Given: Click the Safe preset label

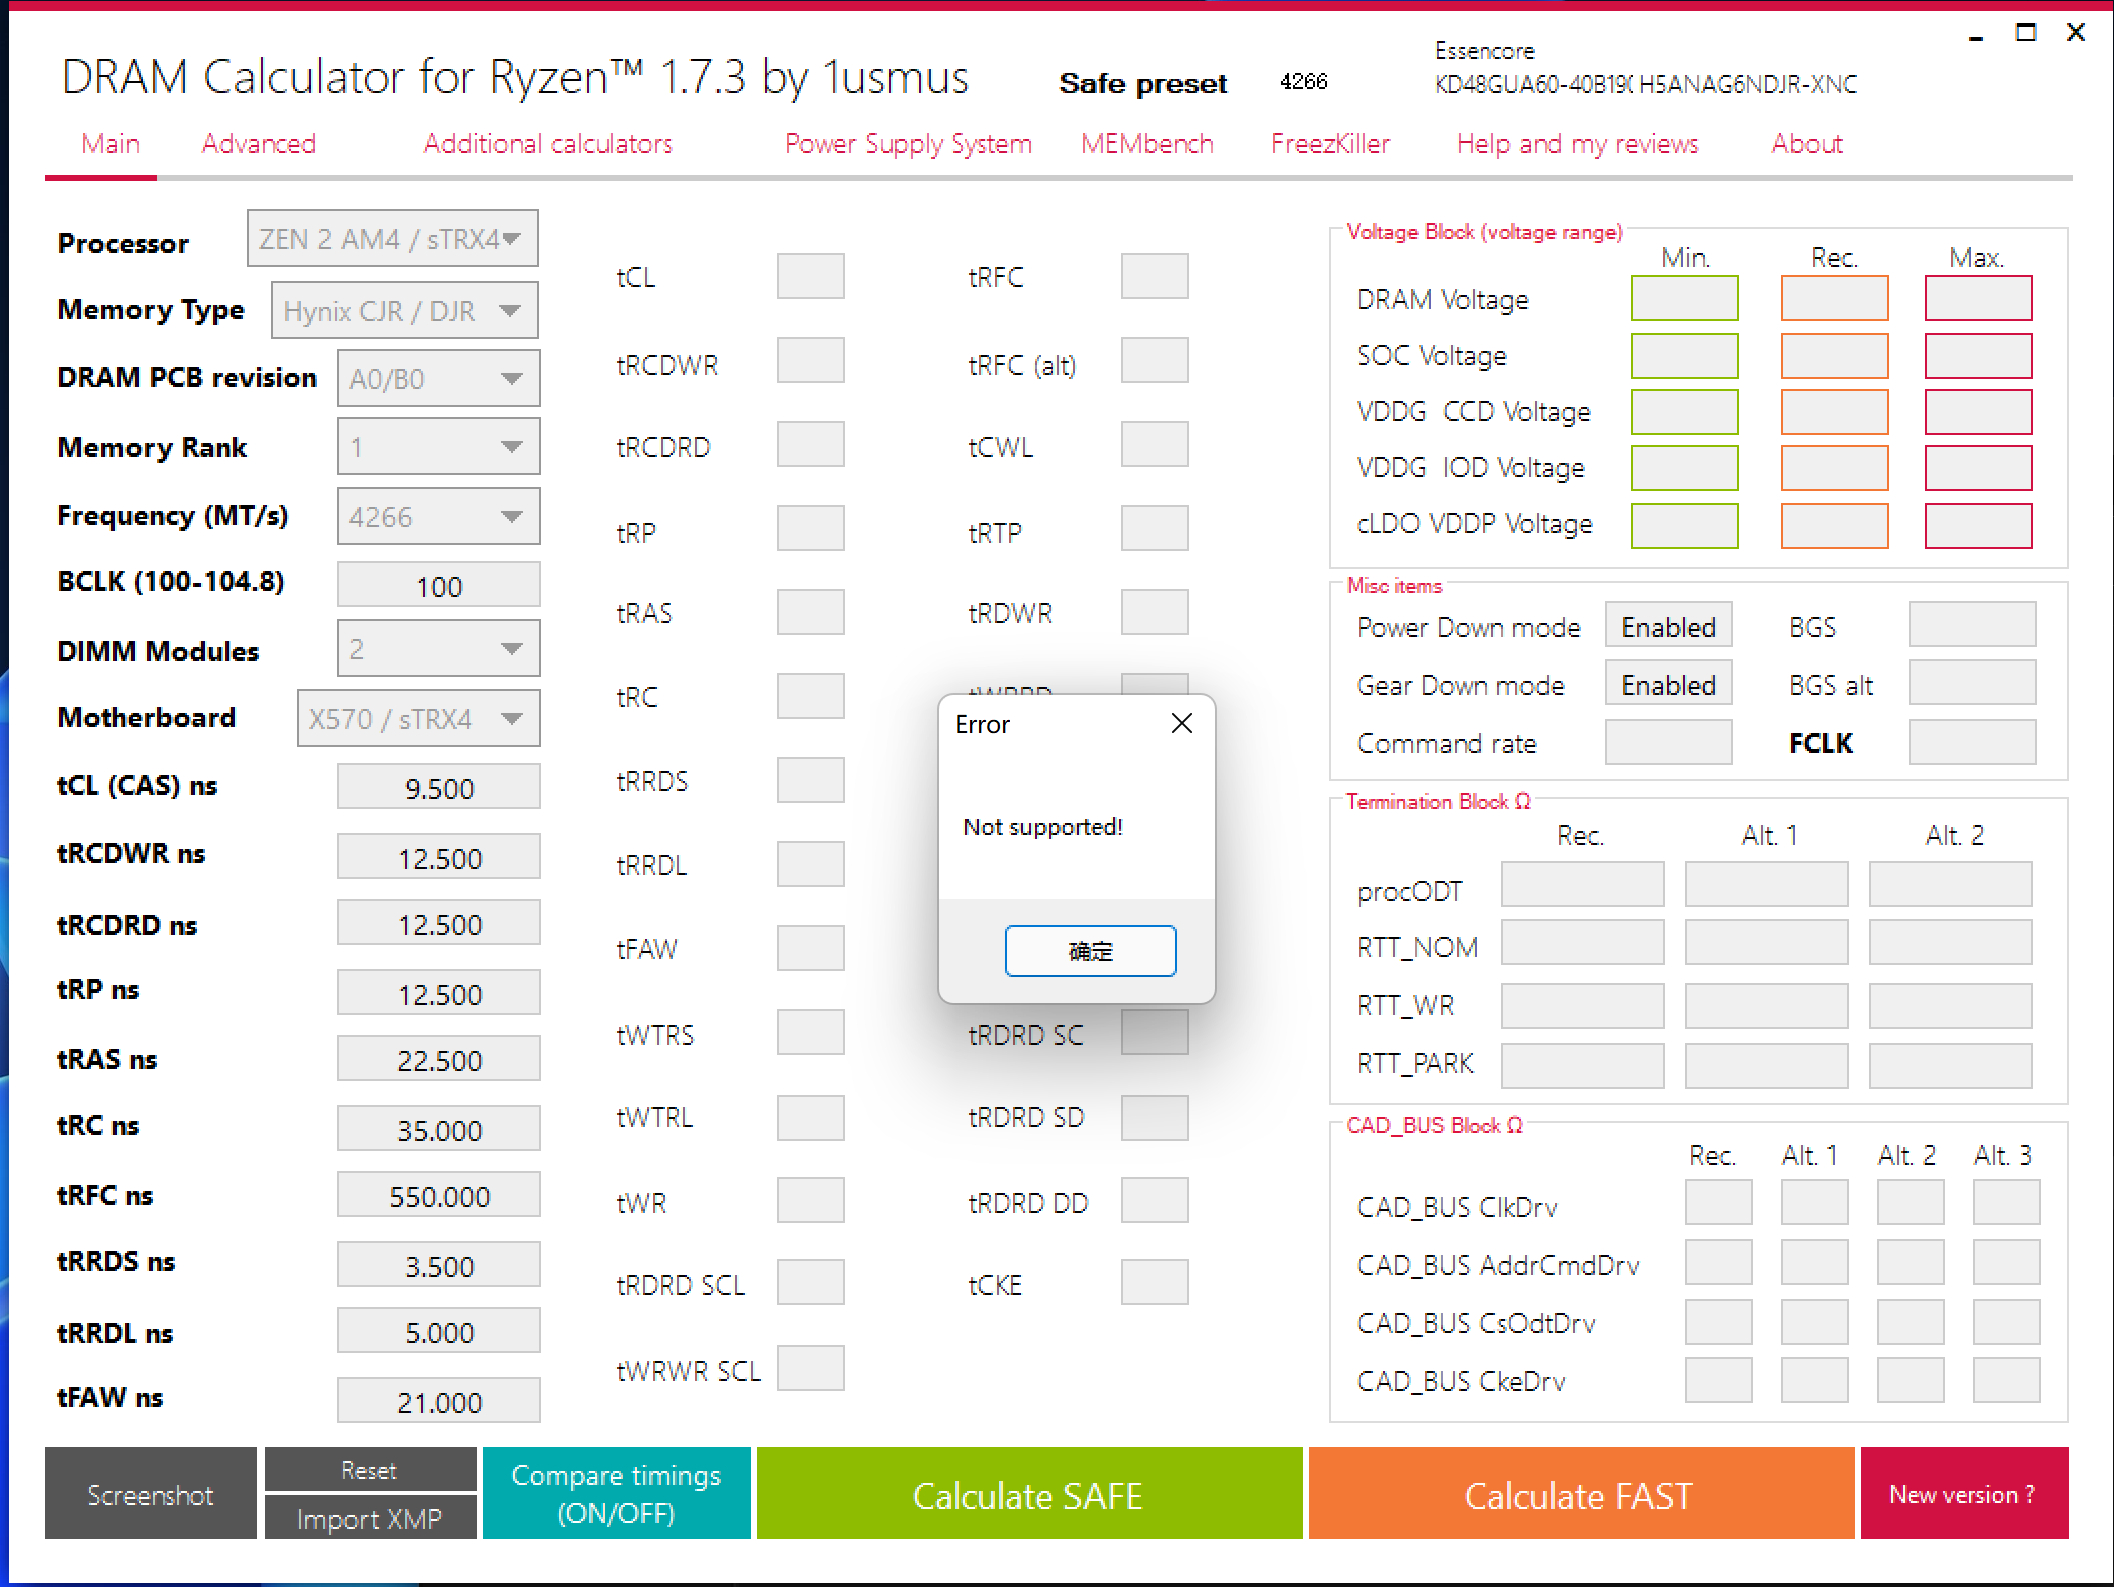Looking at the screenshot, I should [1143, 83].
